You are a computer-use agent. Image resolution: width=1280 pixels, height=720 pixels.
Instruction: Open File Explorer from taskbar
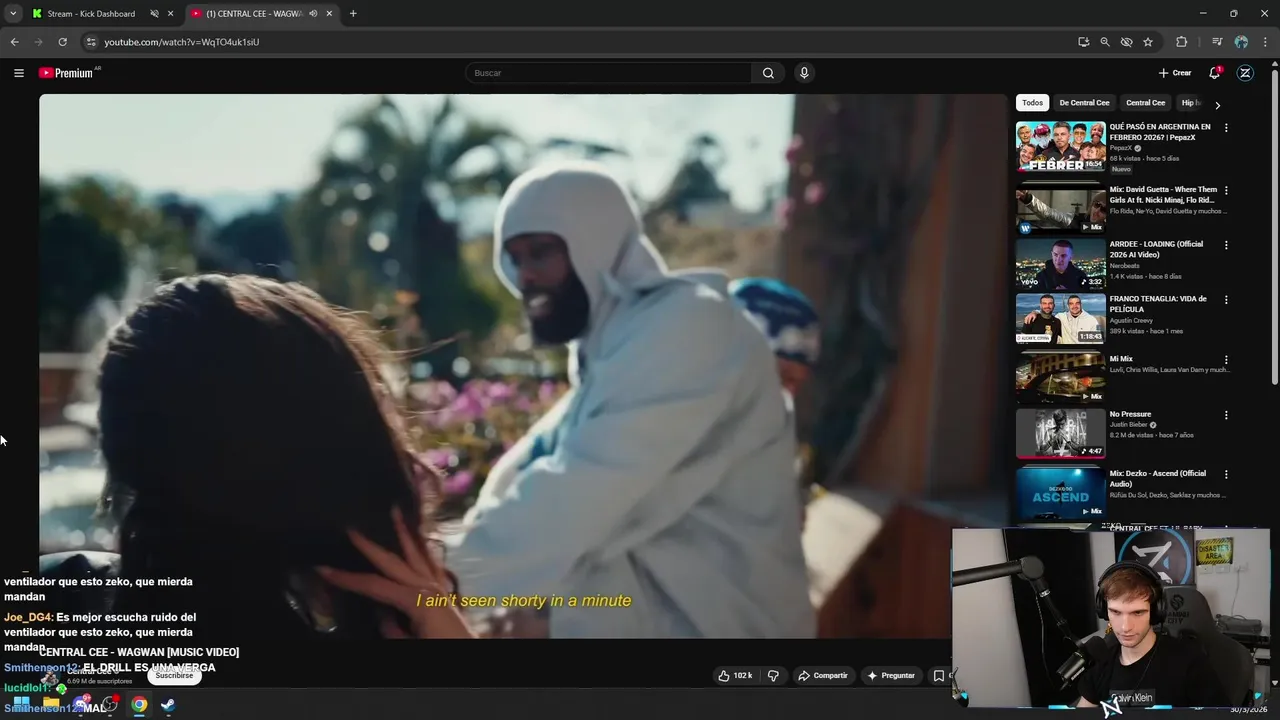(x=51, y=704)
